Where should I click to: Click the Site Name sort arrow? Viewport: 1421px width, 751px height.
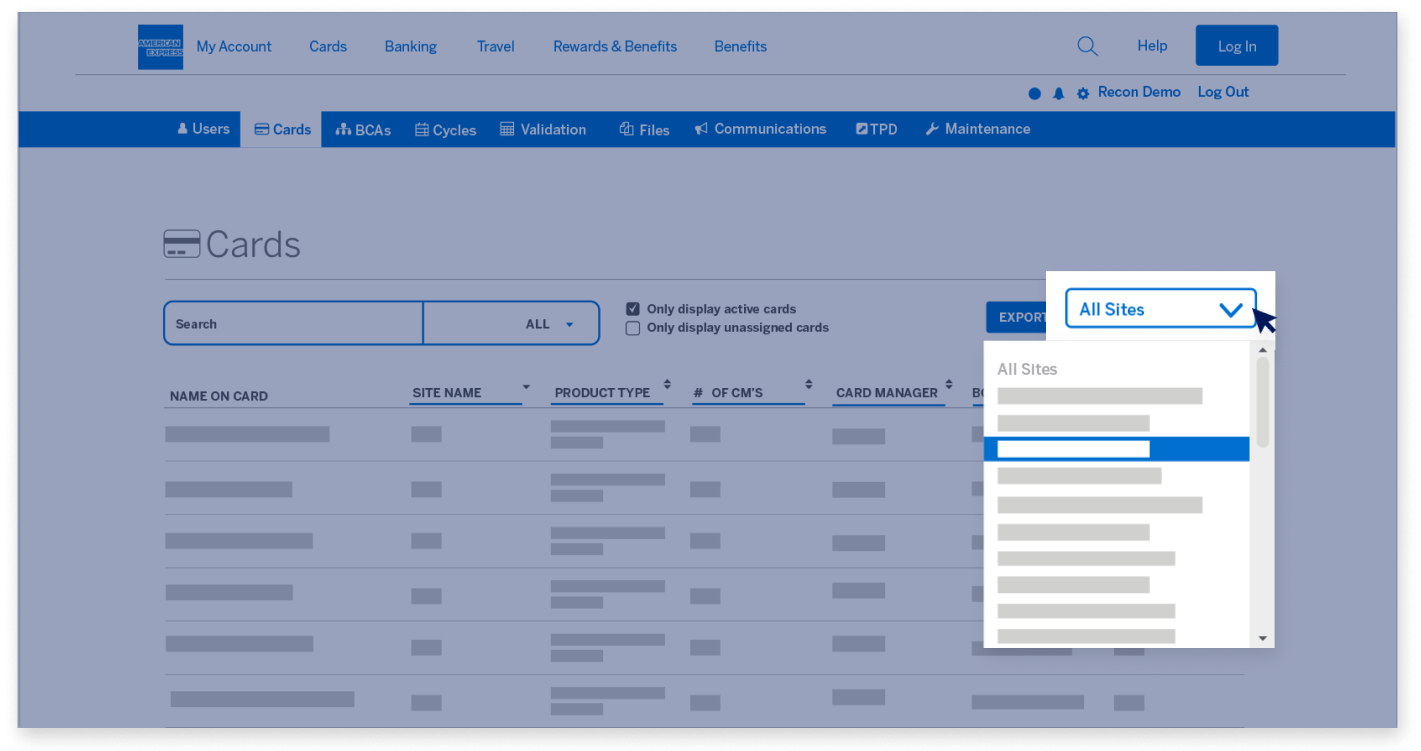(525, 386)
